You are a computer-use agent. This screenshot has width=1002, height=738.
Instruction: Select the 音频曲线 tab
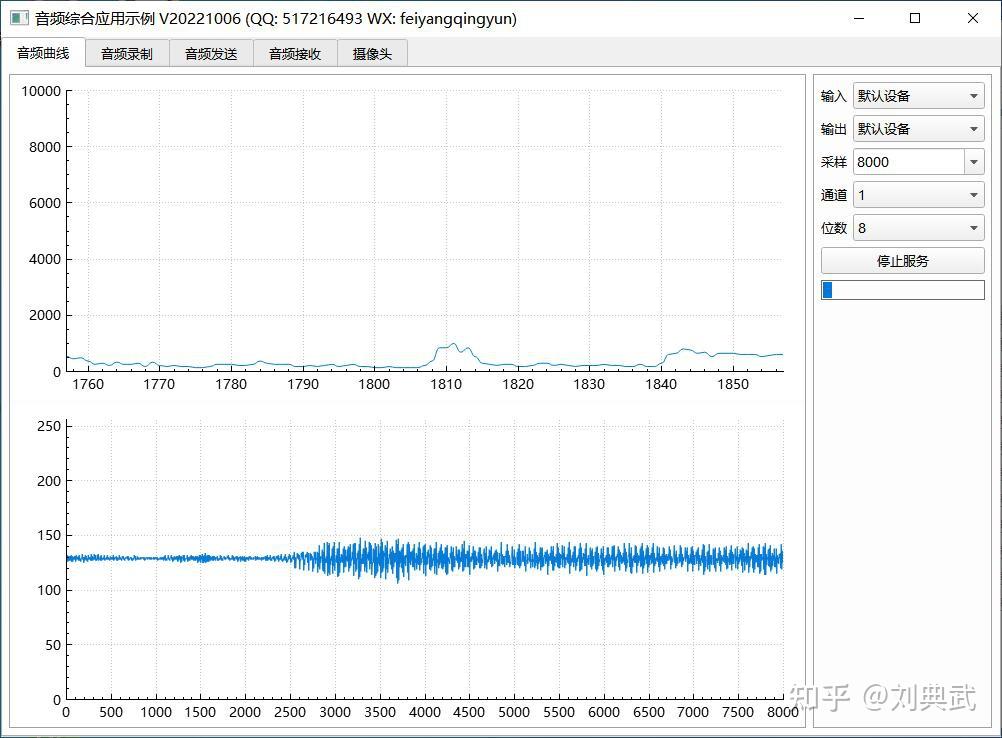click(42, 53)
